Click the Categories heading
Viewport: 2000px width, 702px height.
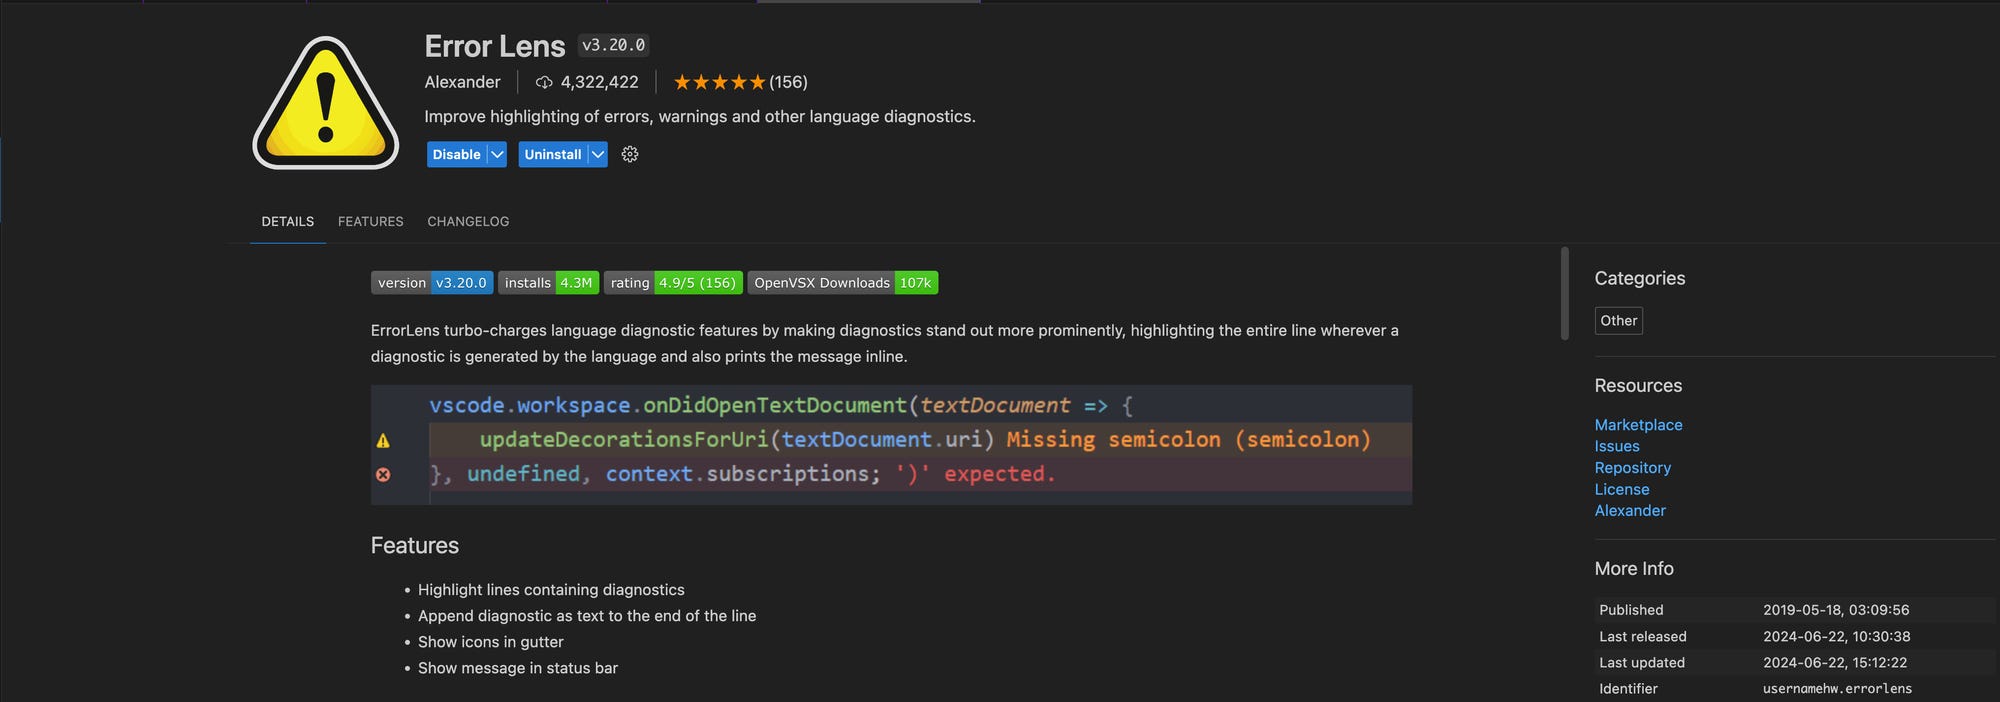pyautogui.click(x=1640, y=278)
